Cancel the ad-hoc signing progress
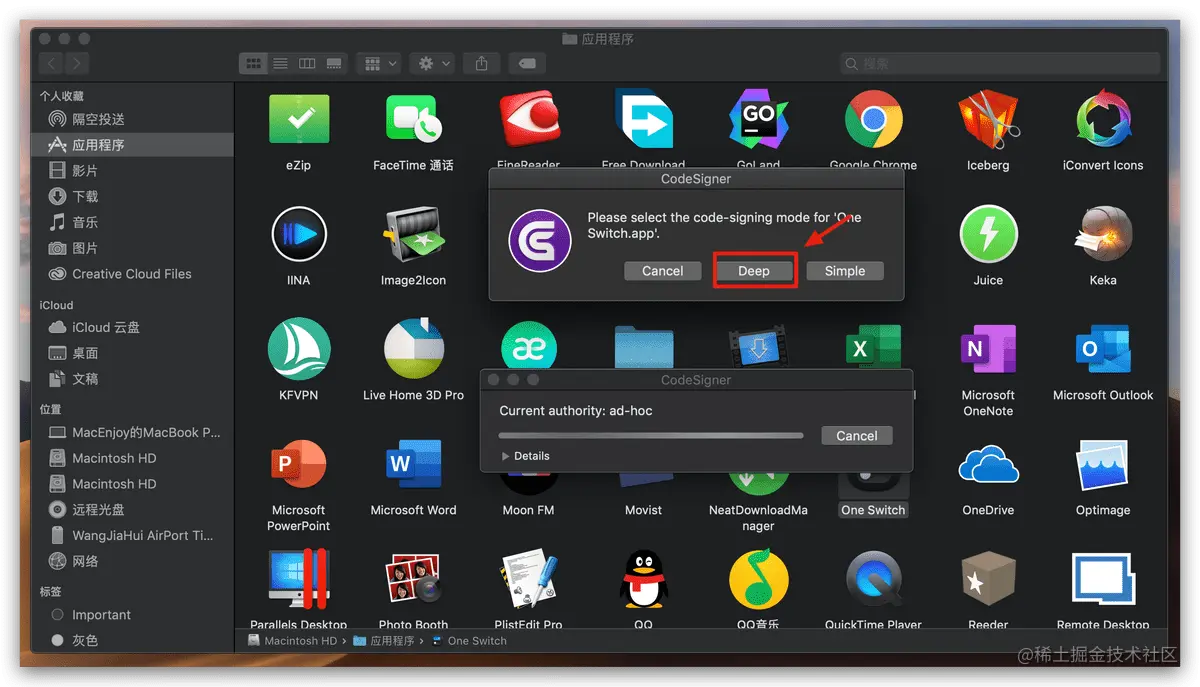 pyautogui.click(x=856, y=436)
